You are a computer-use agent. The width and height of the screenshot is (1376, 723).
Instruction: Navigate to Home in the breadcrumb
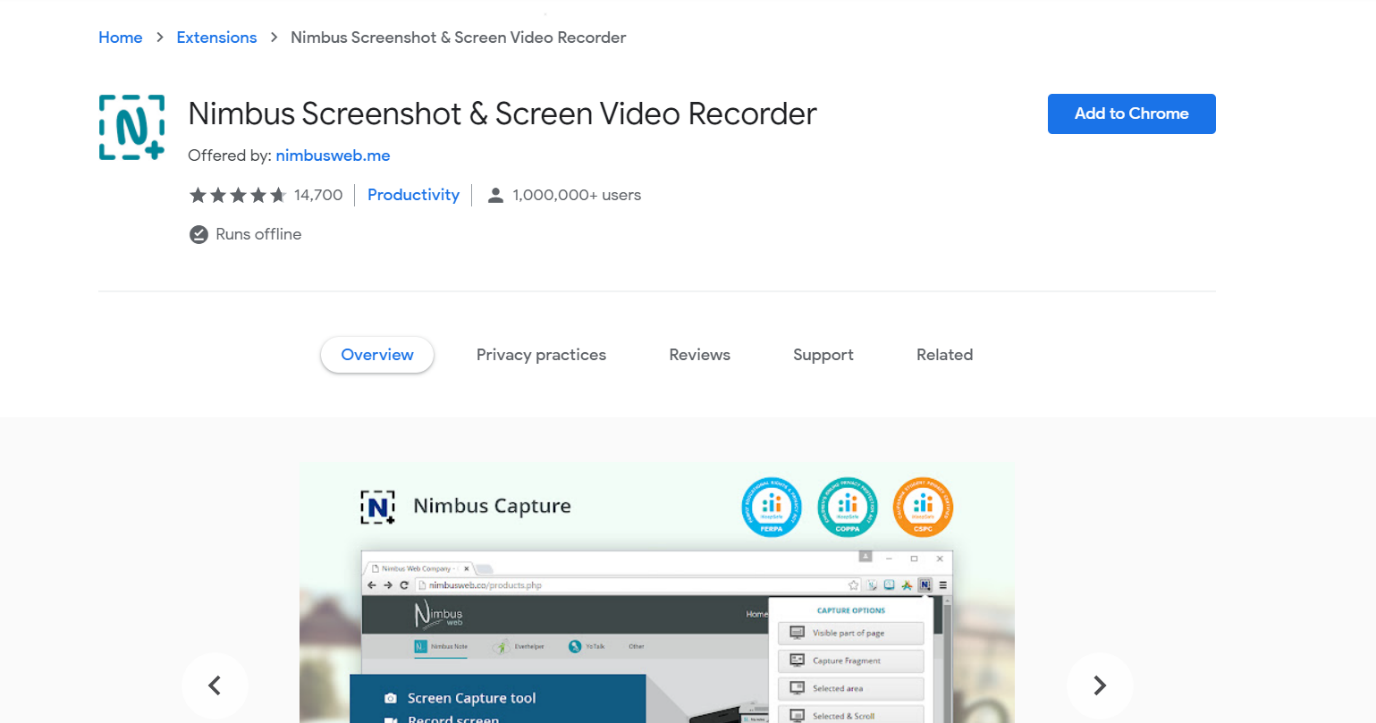coord(120,38)
